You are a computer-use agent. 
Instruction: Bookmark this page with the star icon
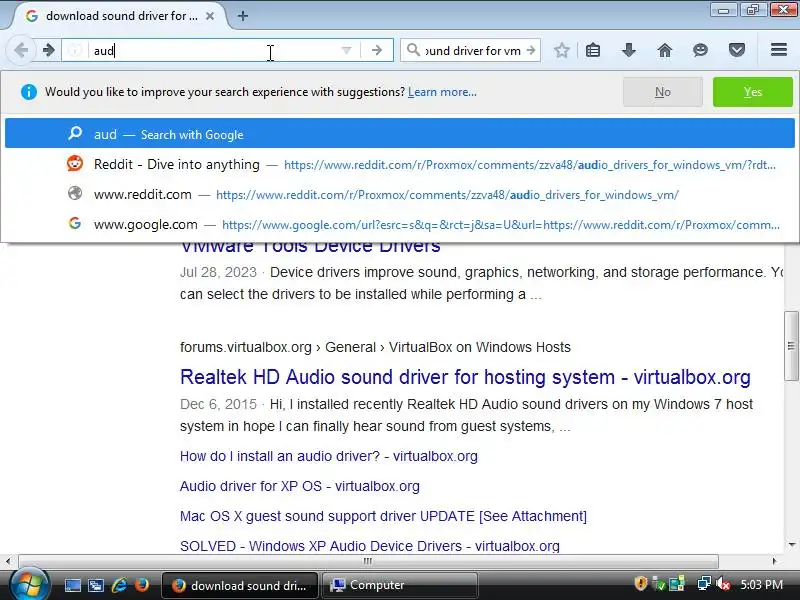point(562,50)
